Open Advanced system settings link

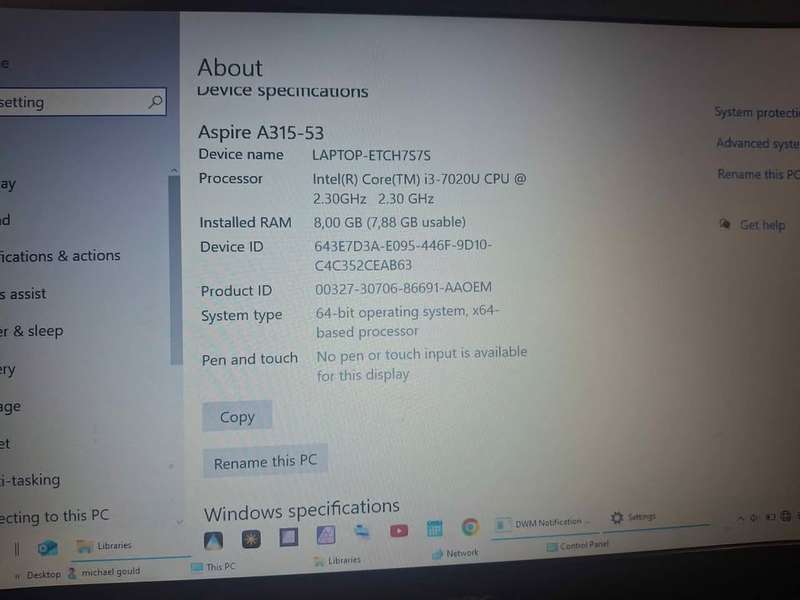pyautogui.click(x=758, y=143)
